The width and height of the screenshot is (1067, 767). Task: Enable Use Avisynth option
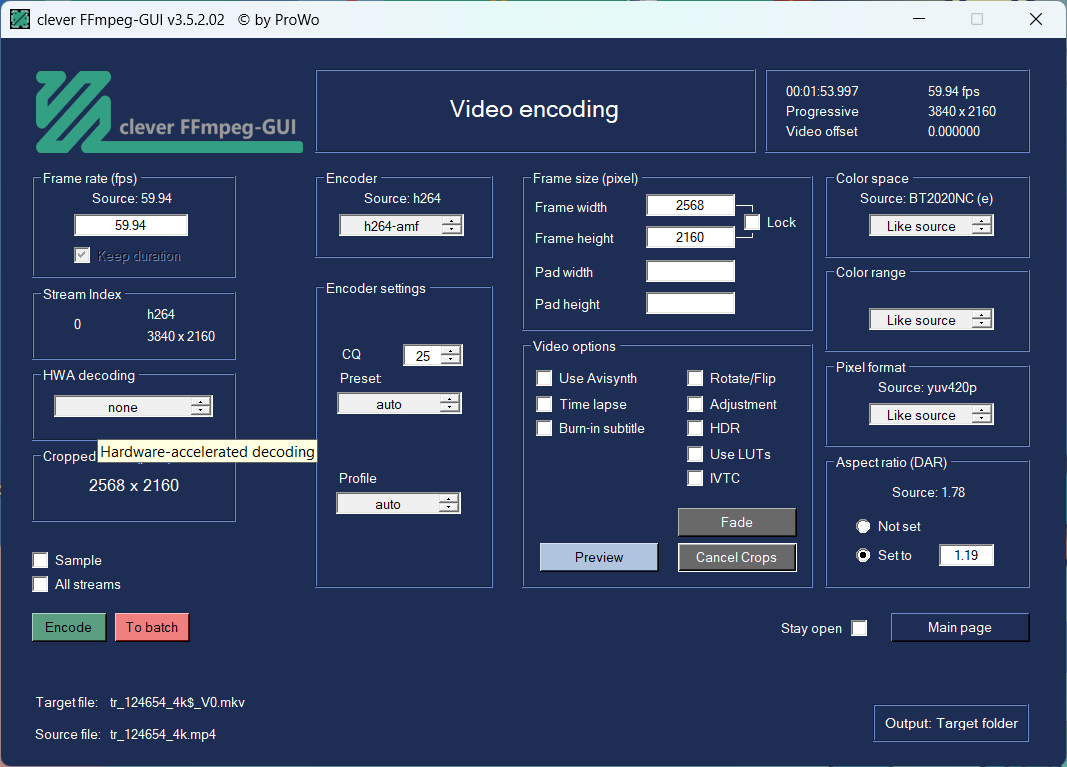544,378
